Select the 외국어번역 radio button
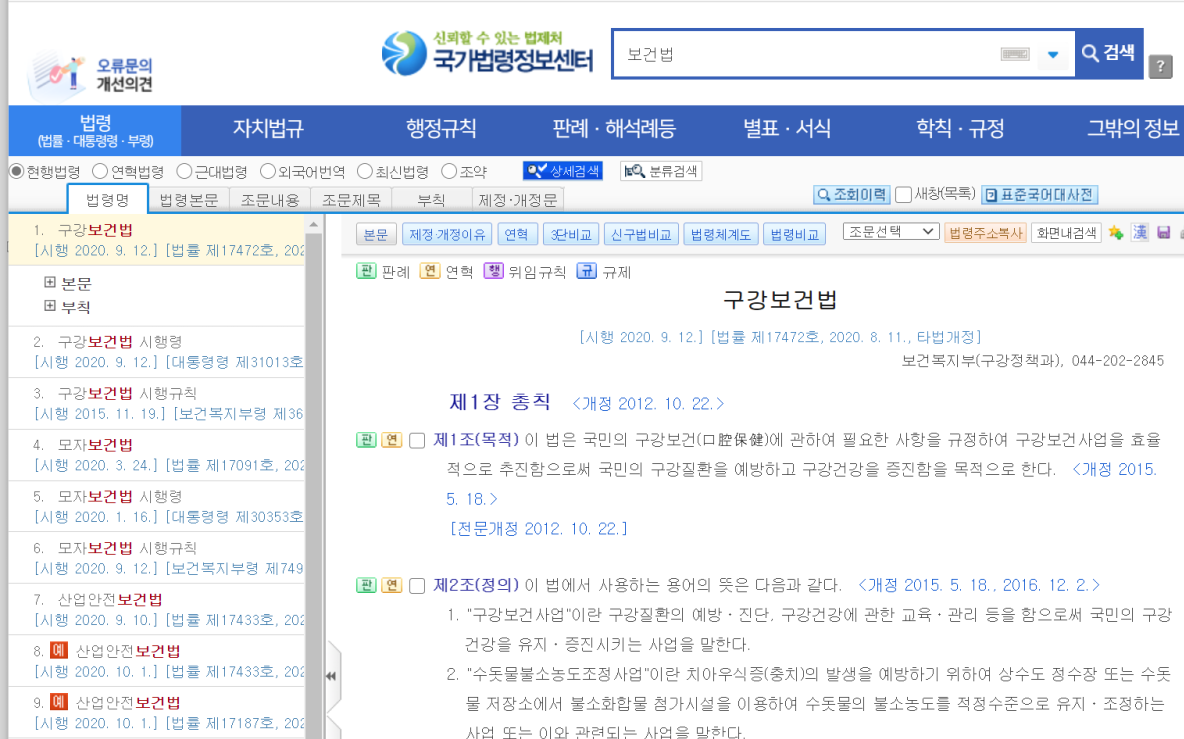This screenshot has width=1184, height=739. point(267,171)
